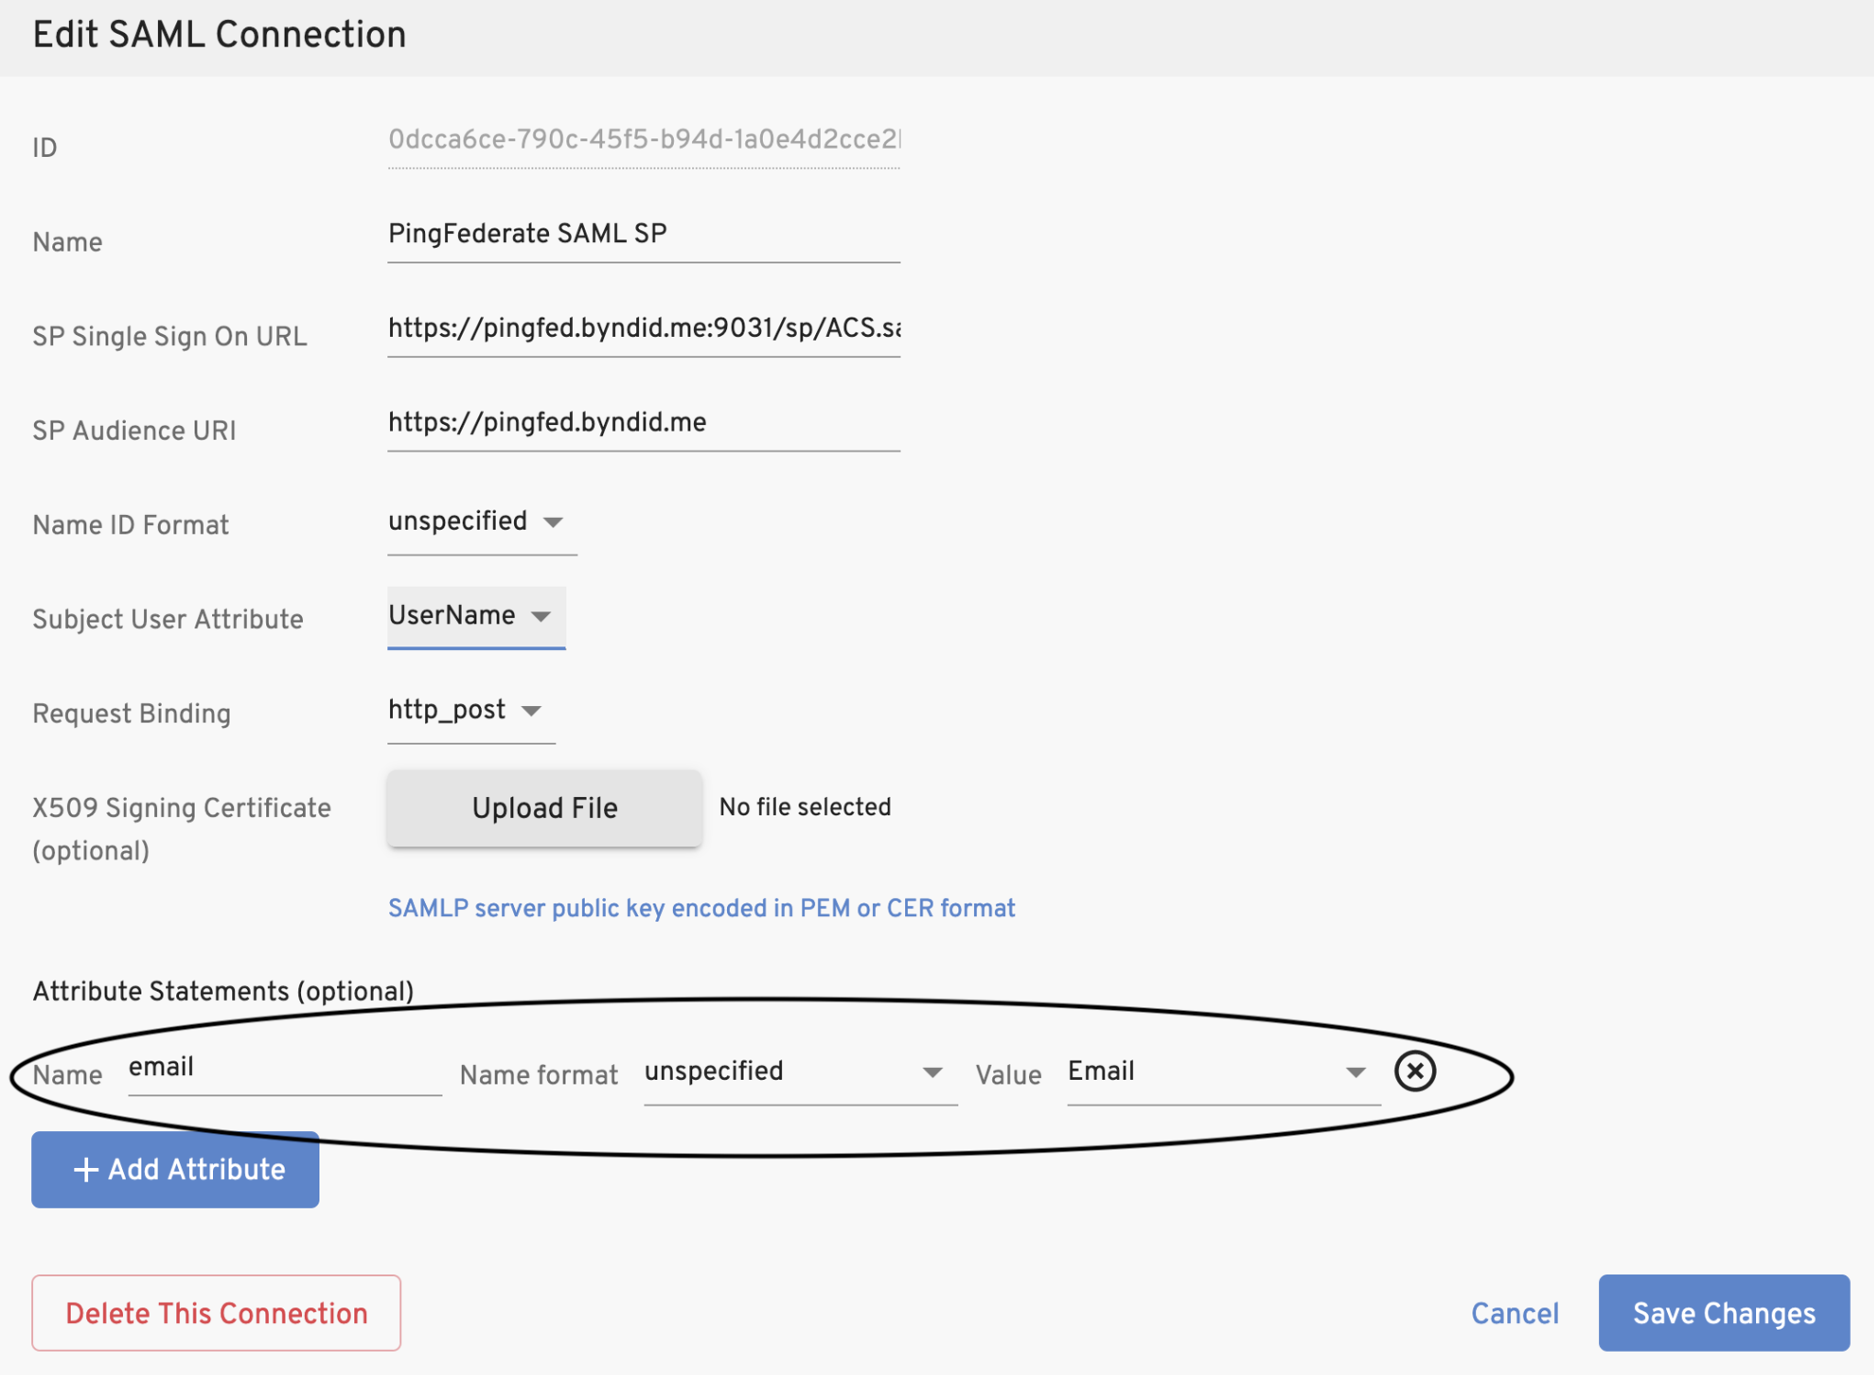Cancel editing the SAML connection
Viewport: 1874px width, 1375px height.
pyautogui.click(x=1514, y=1314)
